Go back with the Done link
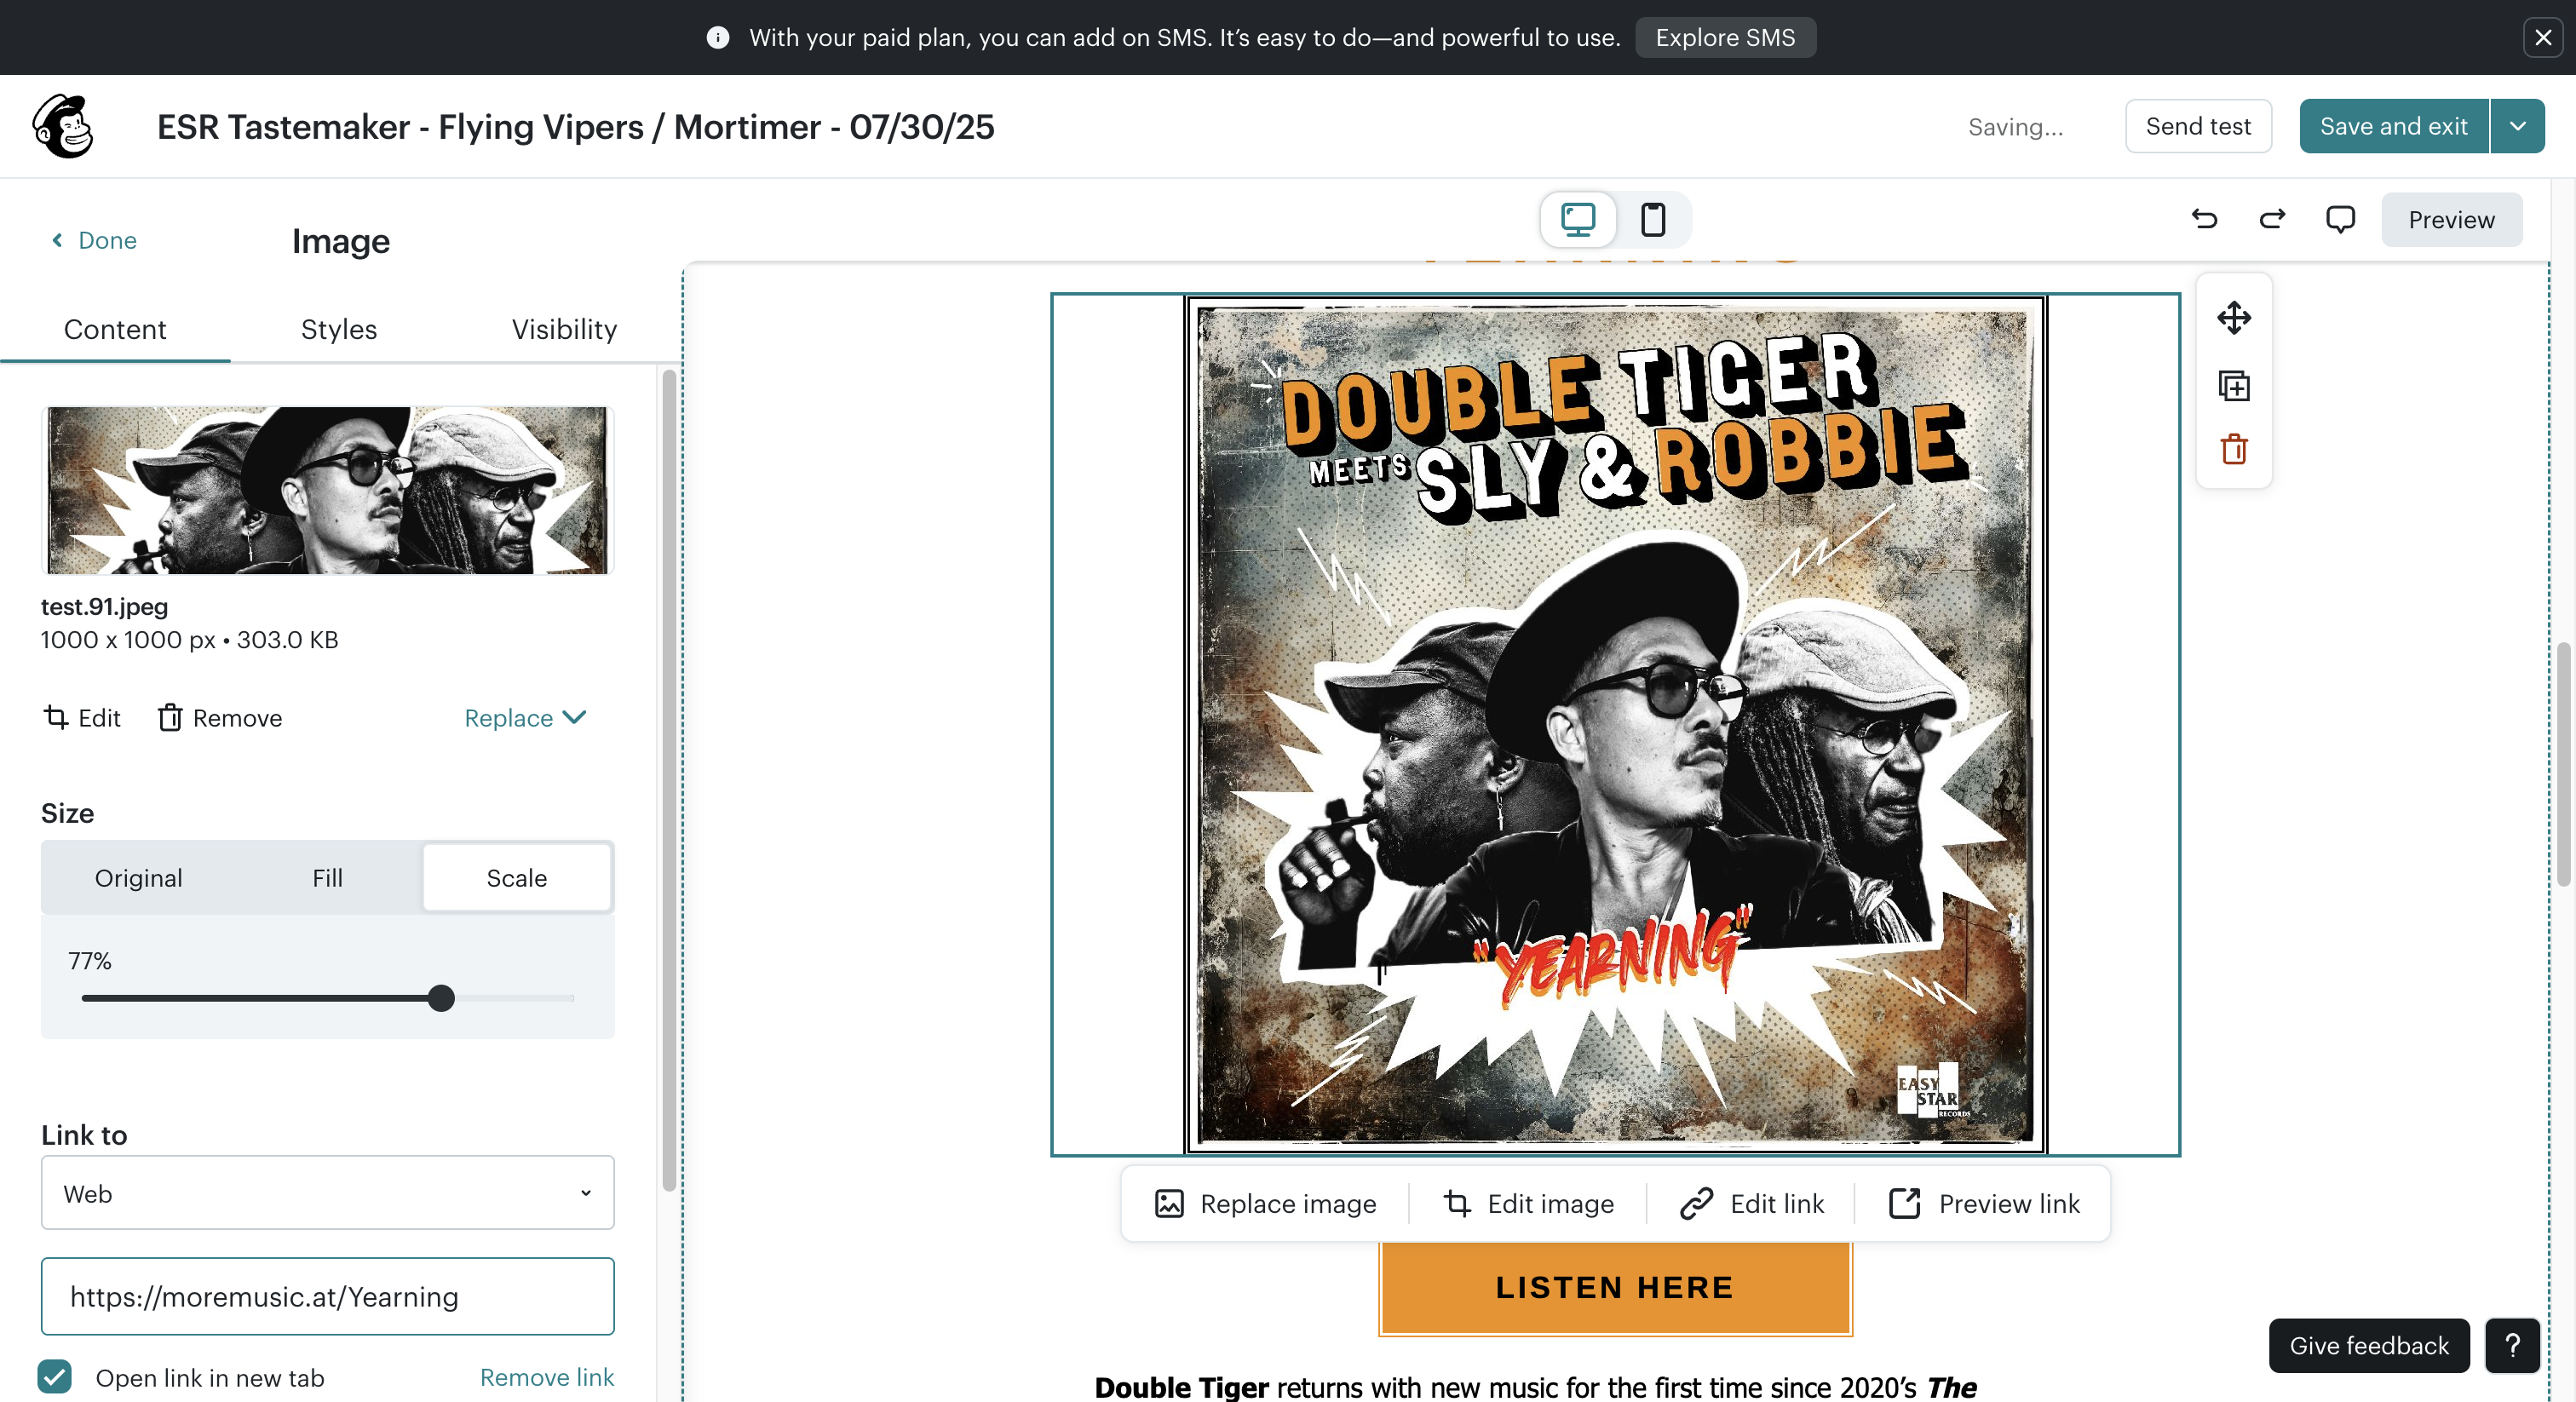The height and width of the screenshot is (1402, 2576). tap(94, 240)
